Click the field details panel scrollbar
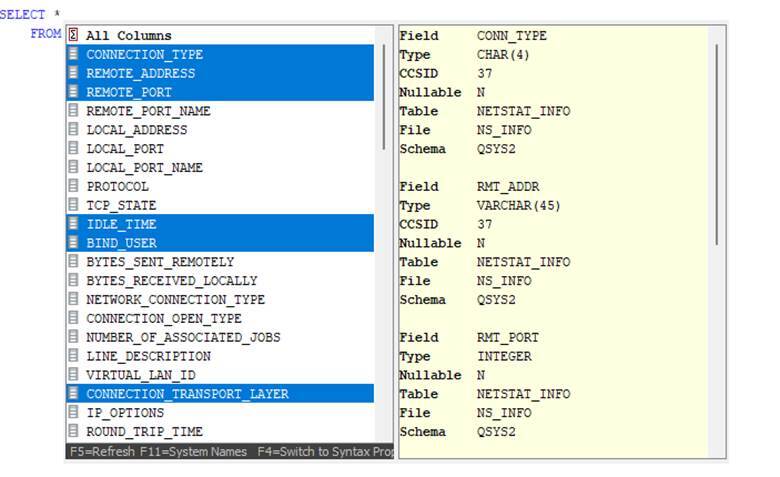Screen dimensions: 780x477 (717, 140)
